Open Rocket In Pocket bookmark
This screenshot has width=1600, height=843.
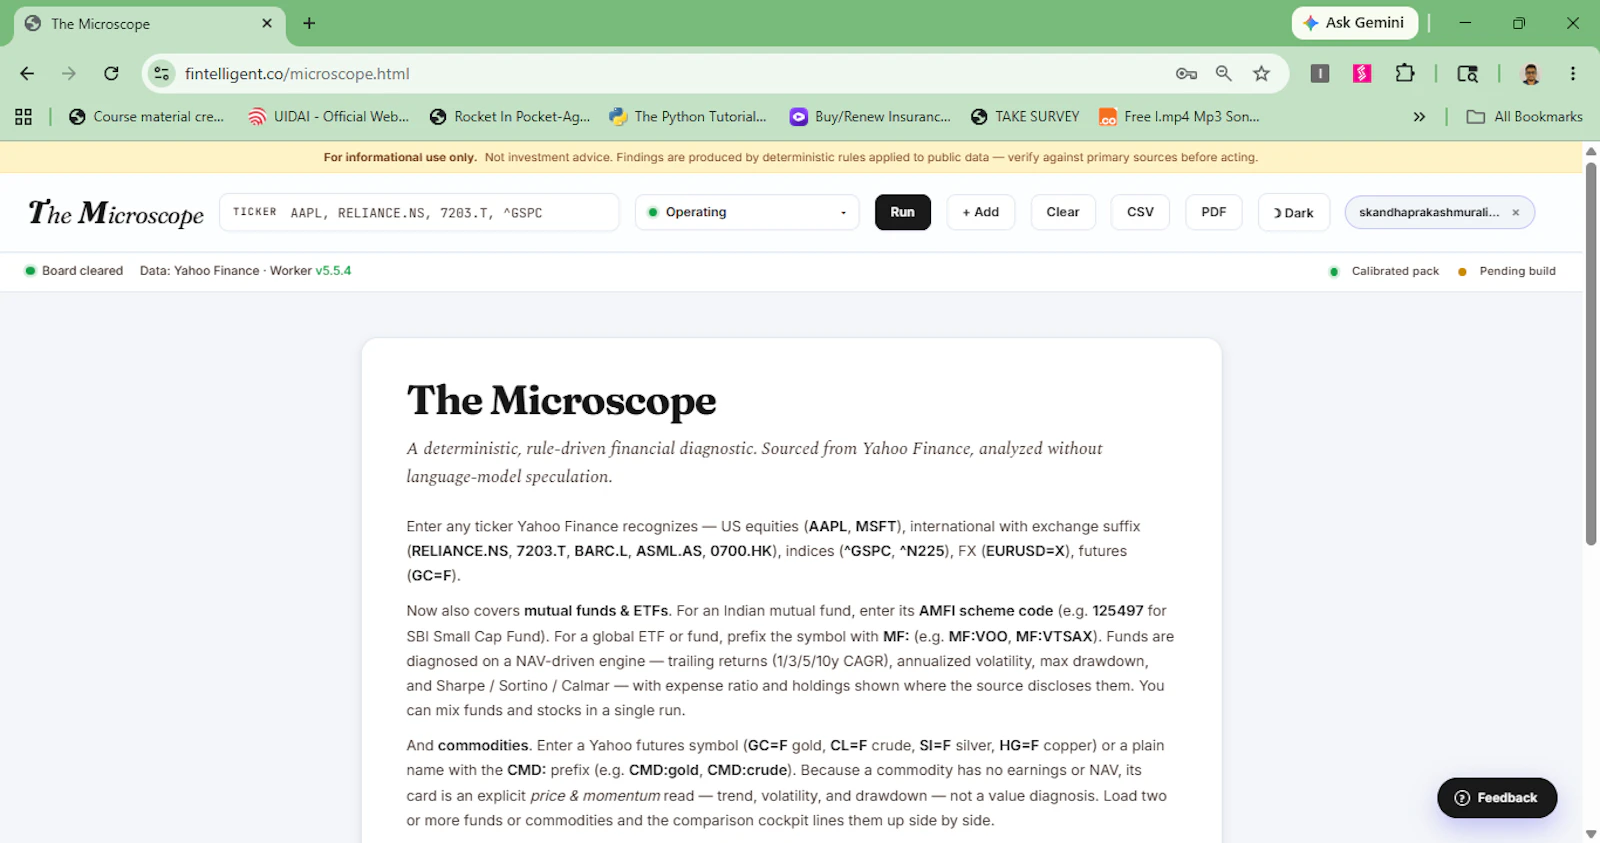(x=510, y=117)
